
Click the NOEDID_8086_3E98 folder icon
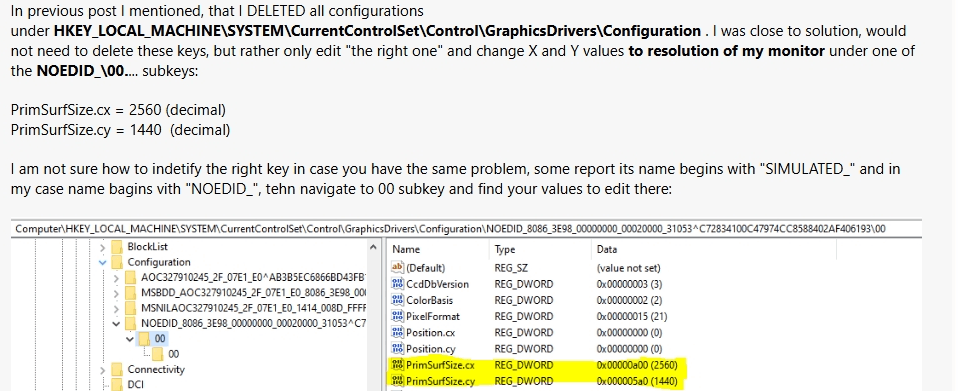click(130, 323)
